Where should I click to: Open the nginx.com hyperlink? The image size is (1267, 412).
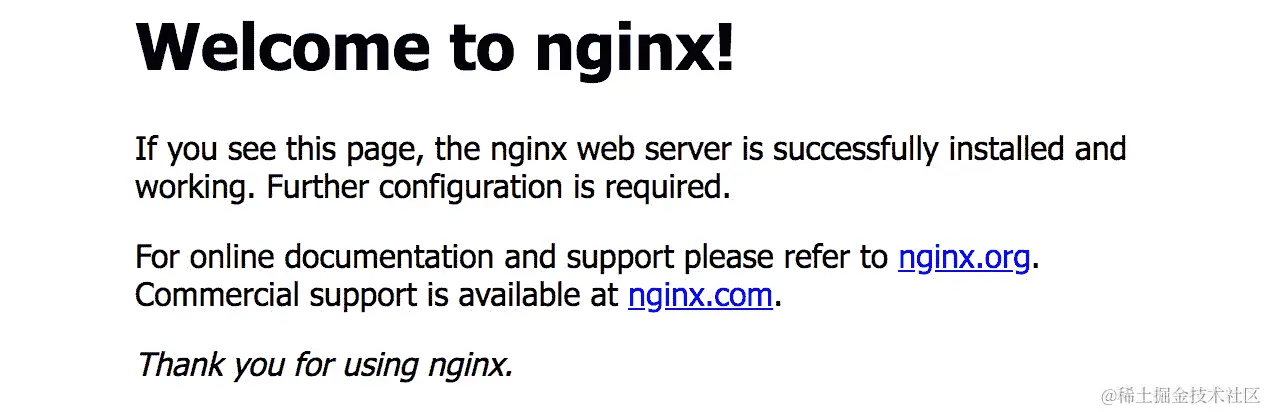coord(700,296)
